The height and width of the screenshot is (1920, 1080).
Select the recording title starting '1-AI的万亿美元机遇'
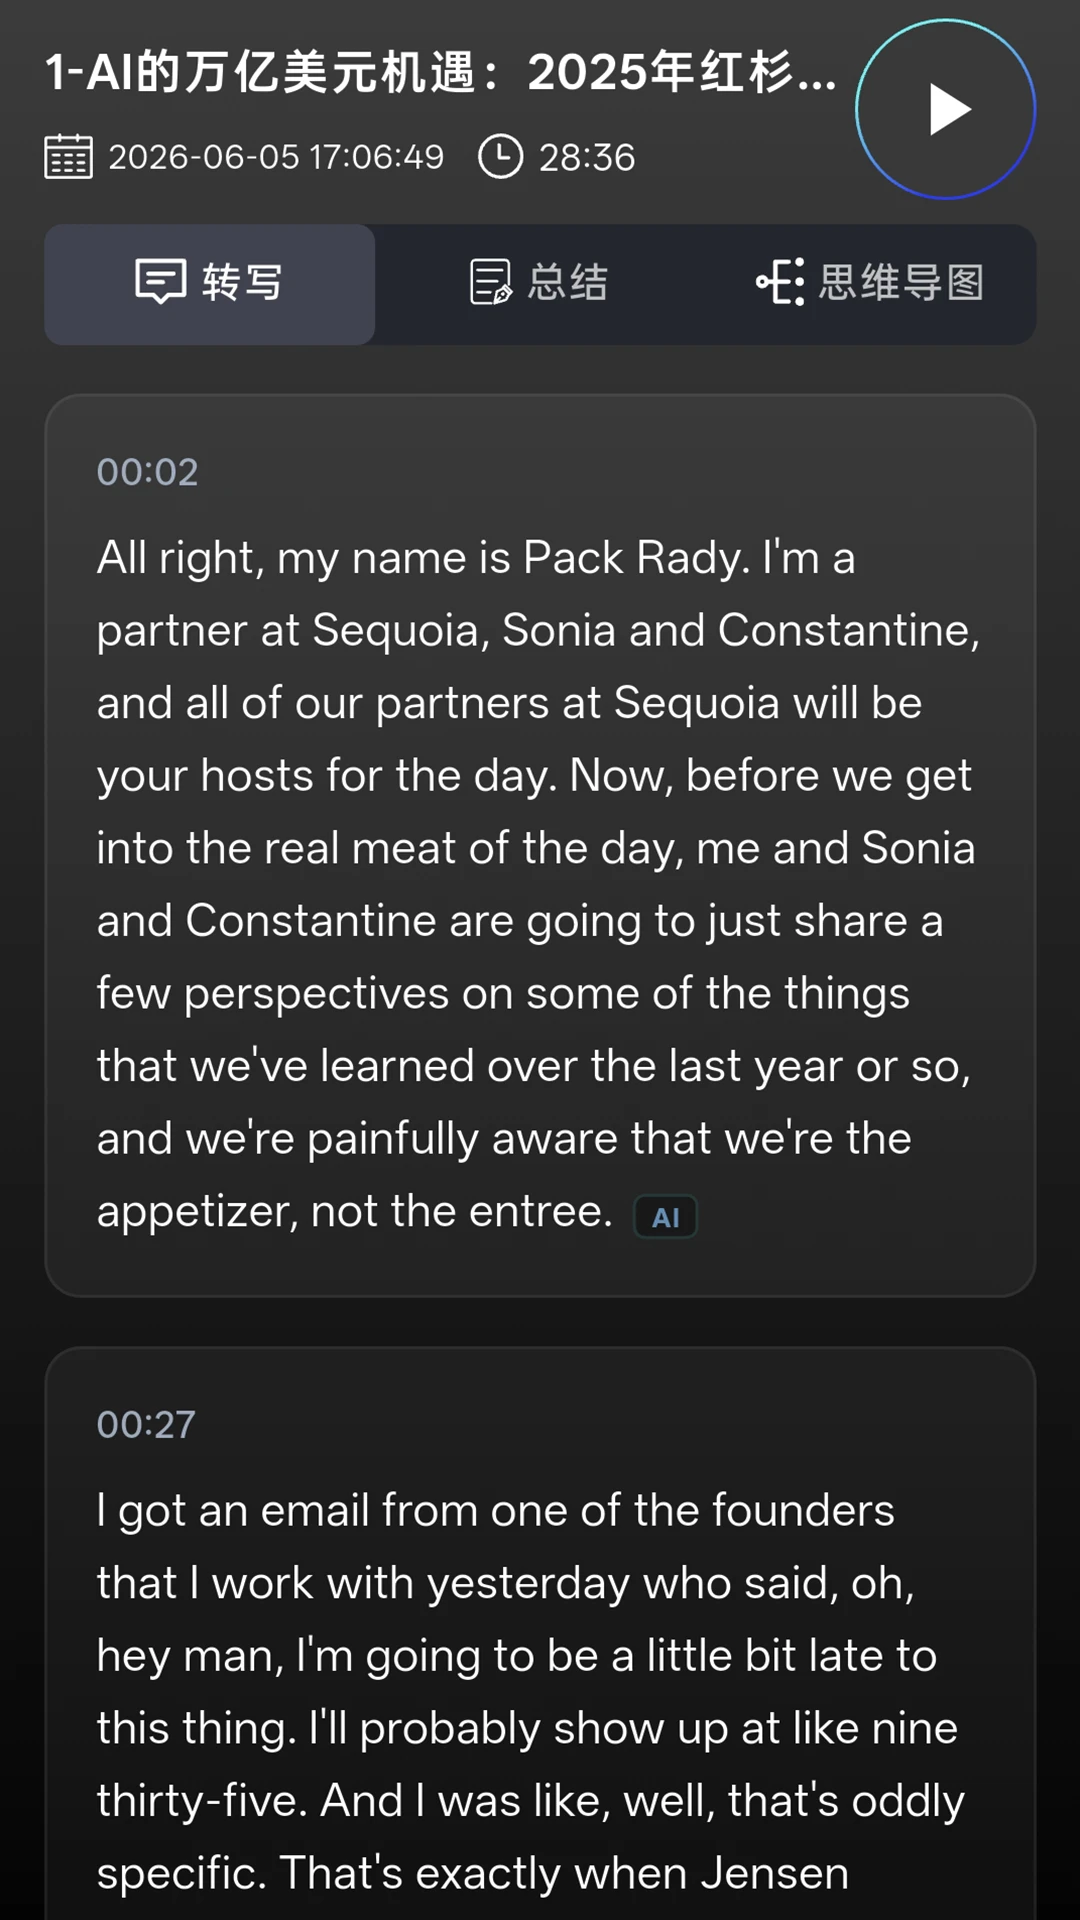coord(441,73)
